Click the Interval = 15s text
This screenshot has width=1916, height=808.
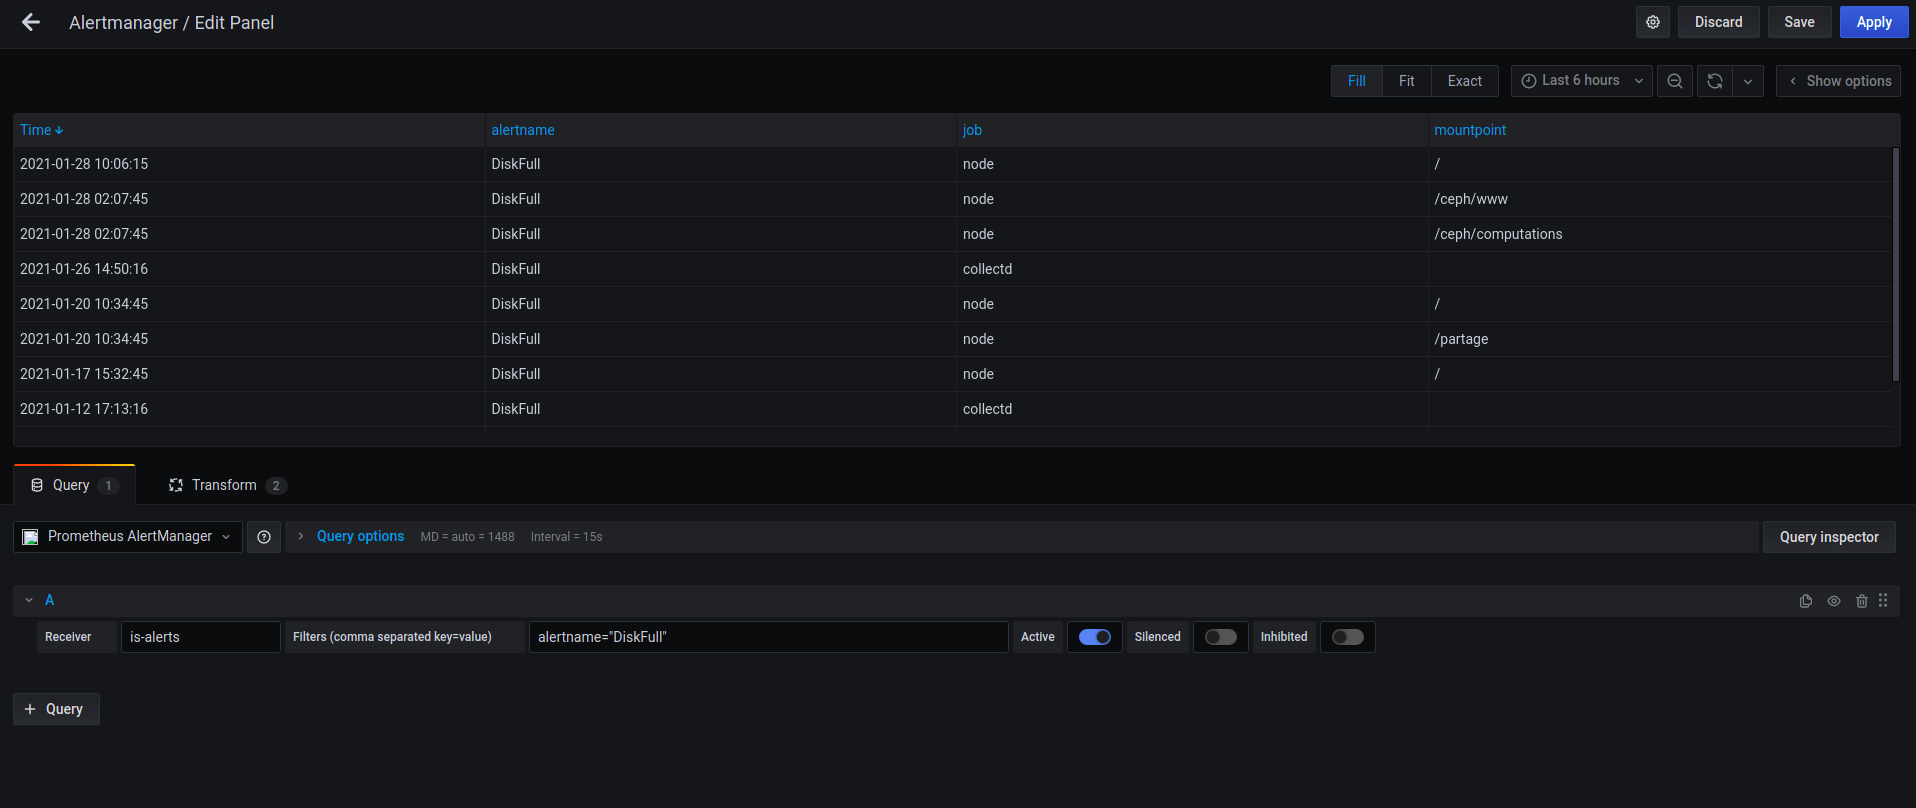pyautogui.click(x=566, y=537)
